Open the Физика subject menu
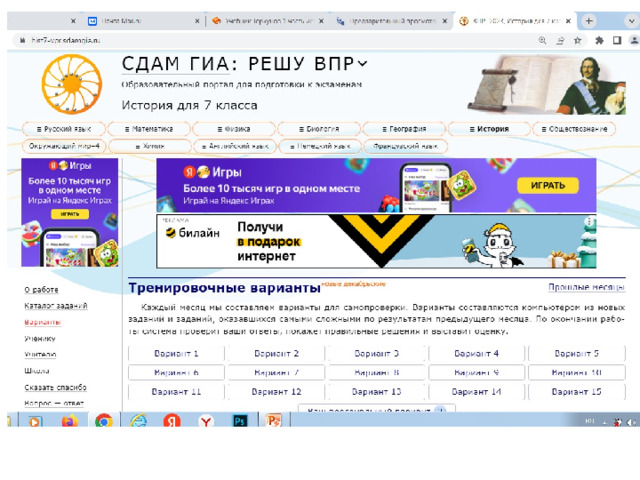 pos(234,129)
